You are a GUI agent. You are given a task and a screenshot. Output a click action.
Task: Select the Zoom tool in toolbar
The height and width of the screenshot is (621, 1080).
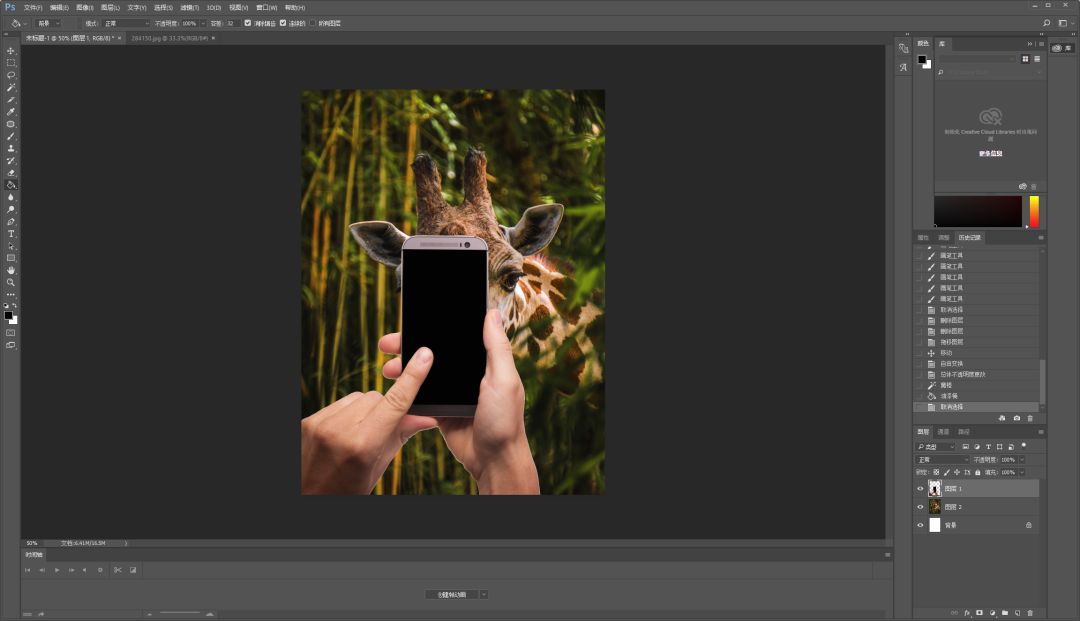point(11,282)
